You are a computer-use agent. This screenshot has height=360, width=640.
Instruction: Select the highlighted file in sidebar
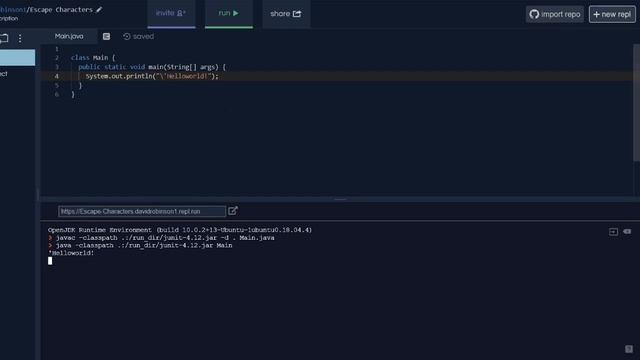coord(18,58)
